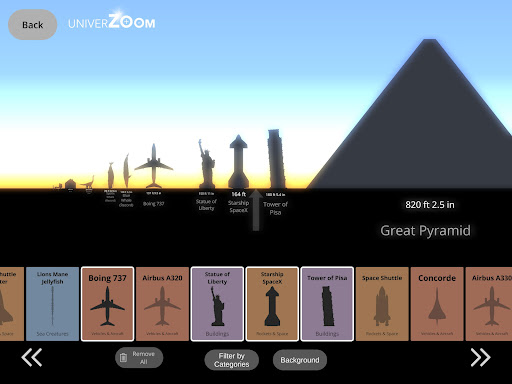The height and width of the screenshot is (384, 512).
Task: Add the Airbus A320 card
Action: coord(162,304)
